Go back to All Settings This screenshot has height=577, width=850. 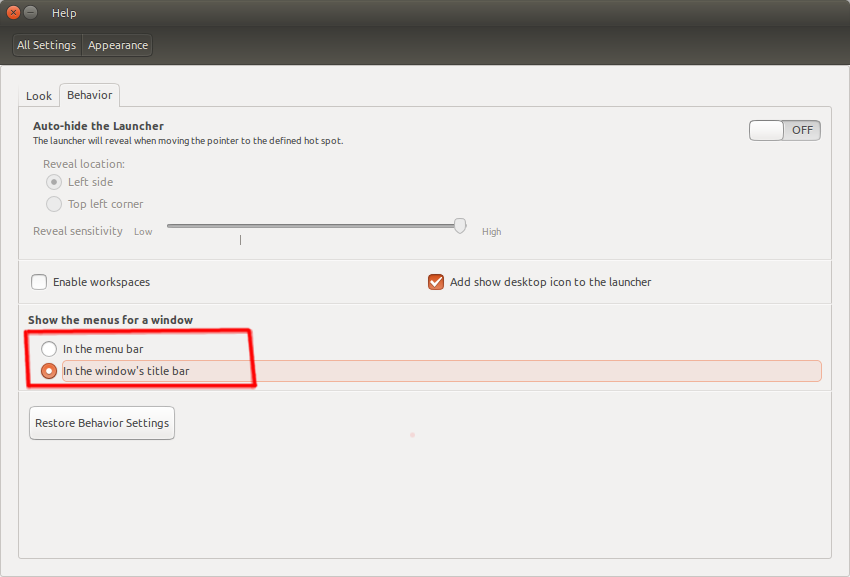tap(46, 45)
